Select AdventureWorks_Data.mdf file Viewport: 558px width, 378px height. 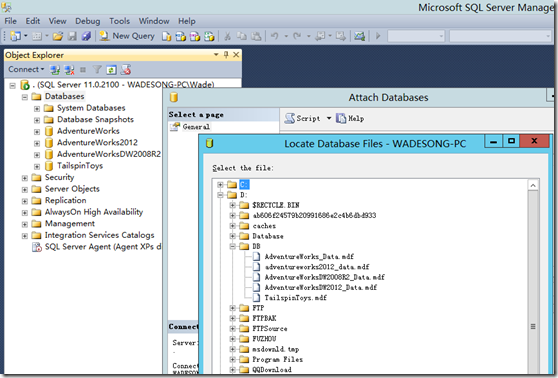click(x=309, y=257)
